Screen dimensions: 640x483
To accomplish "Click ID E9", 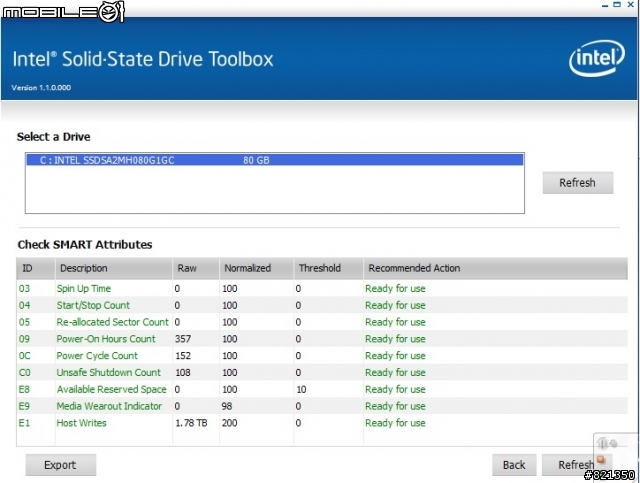I will point(24,406).
